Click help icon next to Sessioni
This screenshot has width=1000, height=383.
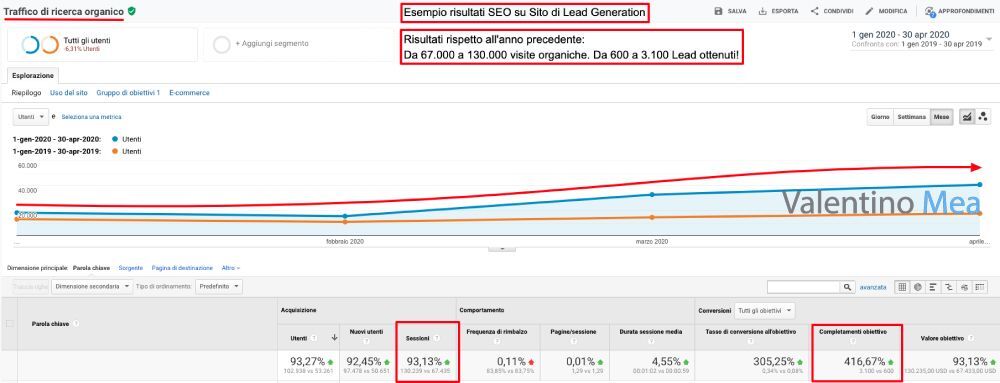436,338
